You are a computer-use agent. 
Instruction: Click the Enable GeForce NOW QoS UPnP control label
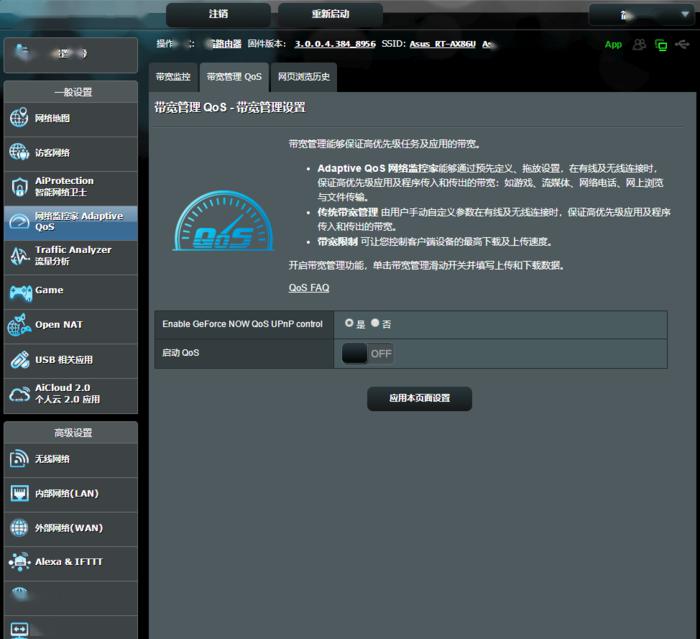pyautogui.click(x=242, y=324)
